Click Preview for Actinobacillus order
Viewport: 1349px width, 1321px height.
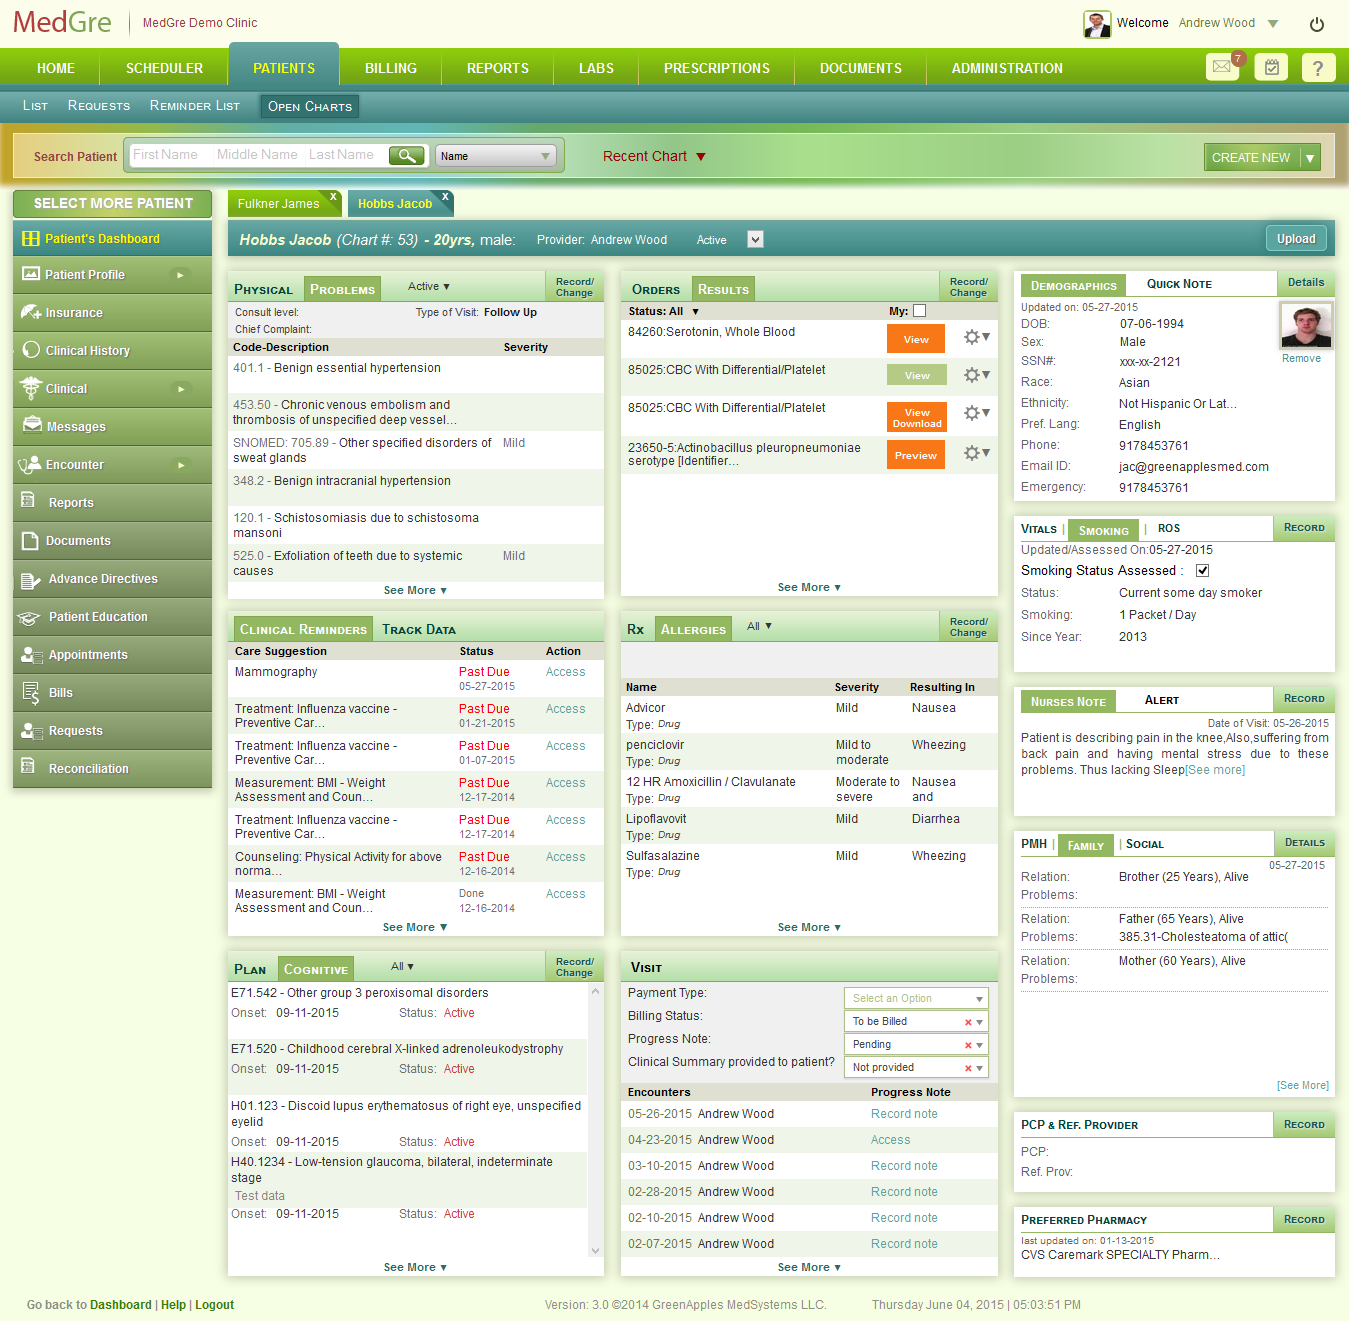coord(916,455)
